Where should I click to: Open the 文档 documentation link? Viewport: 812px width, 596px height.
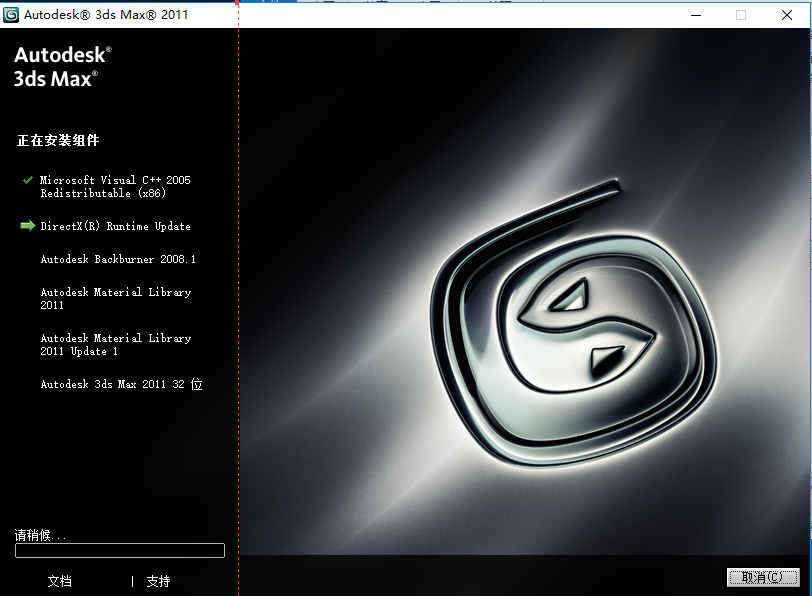pos(60,581)
